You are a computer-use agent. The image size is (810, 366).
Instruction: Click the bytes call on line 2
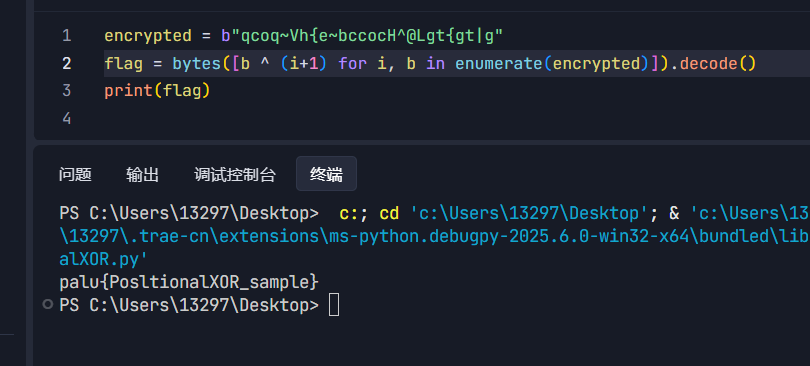196,63
